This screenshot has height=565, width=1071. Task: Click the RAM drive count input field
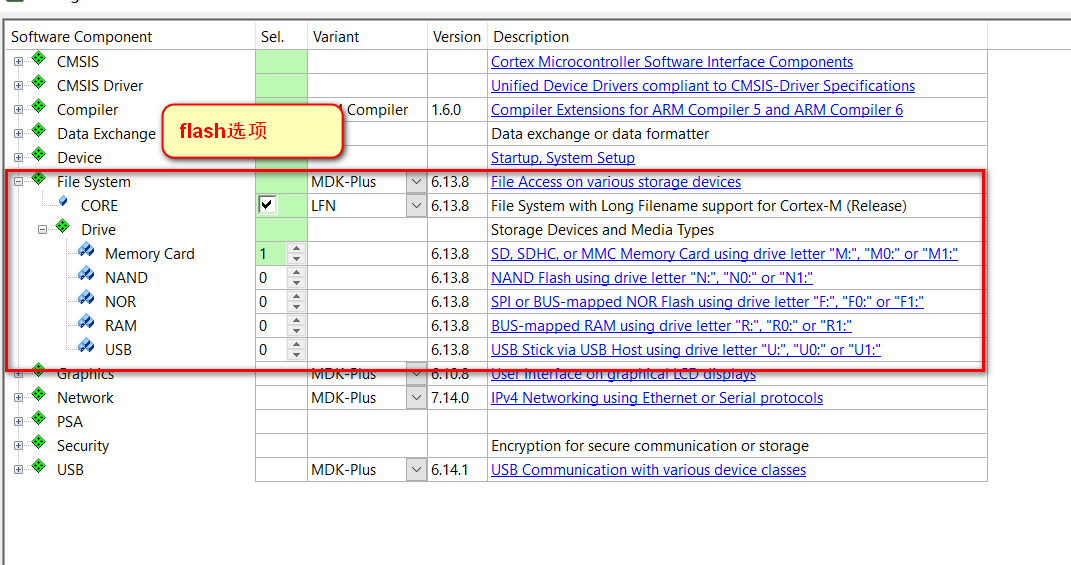pyautogui.click(x=271, y=326)
